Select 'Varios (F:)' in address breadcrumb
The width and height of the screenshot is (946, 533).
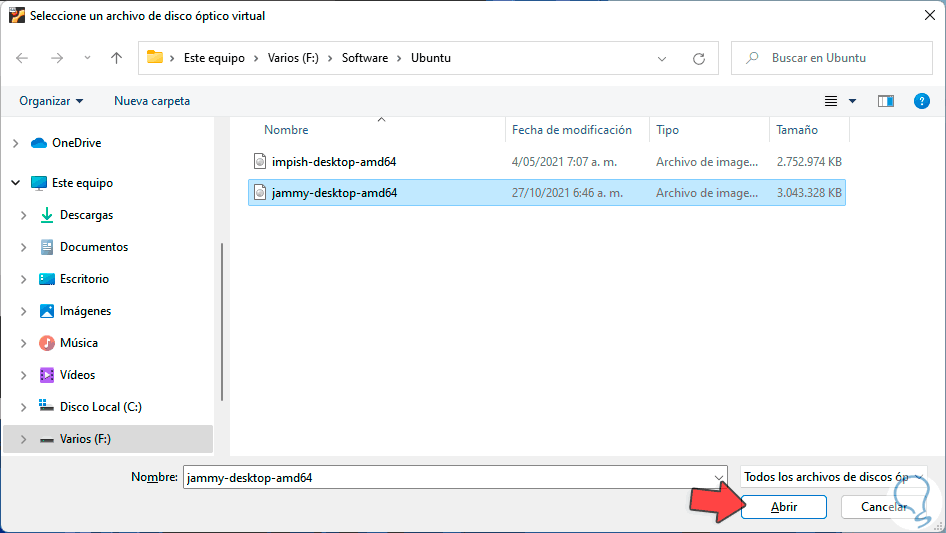(x=293, y=58)
